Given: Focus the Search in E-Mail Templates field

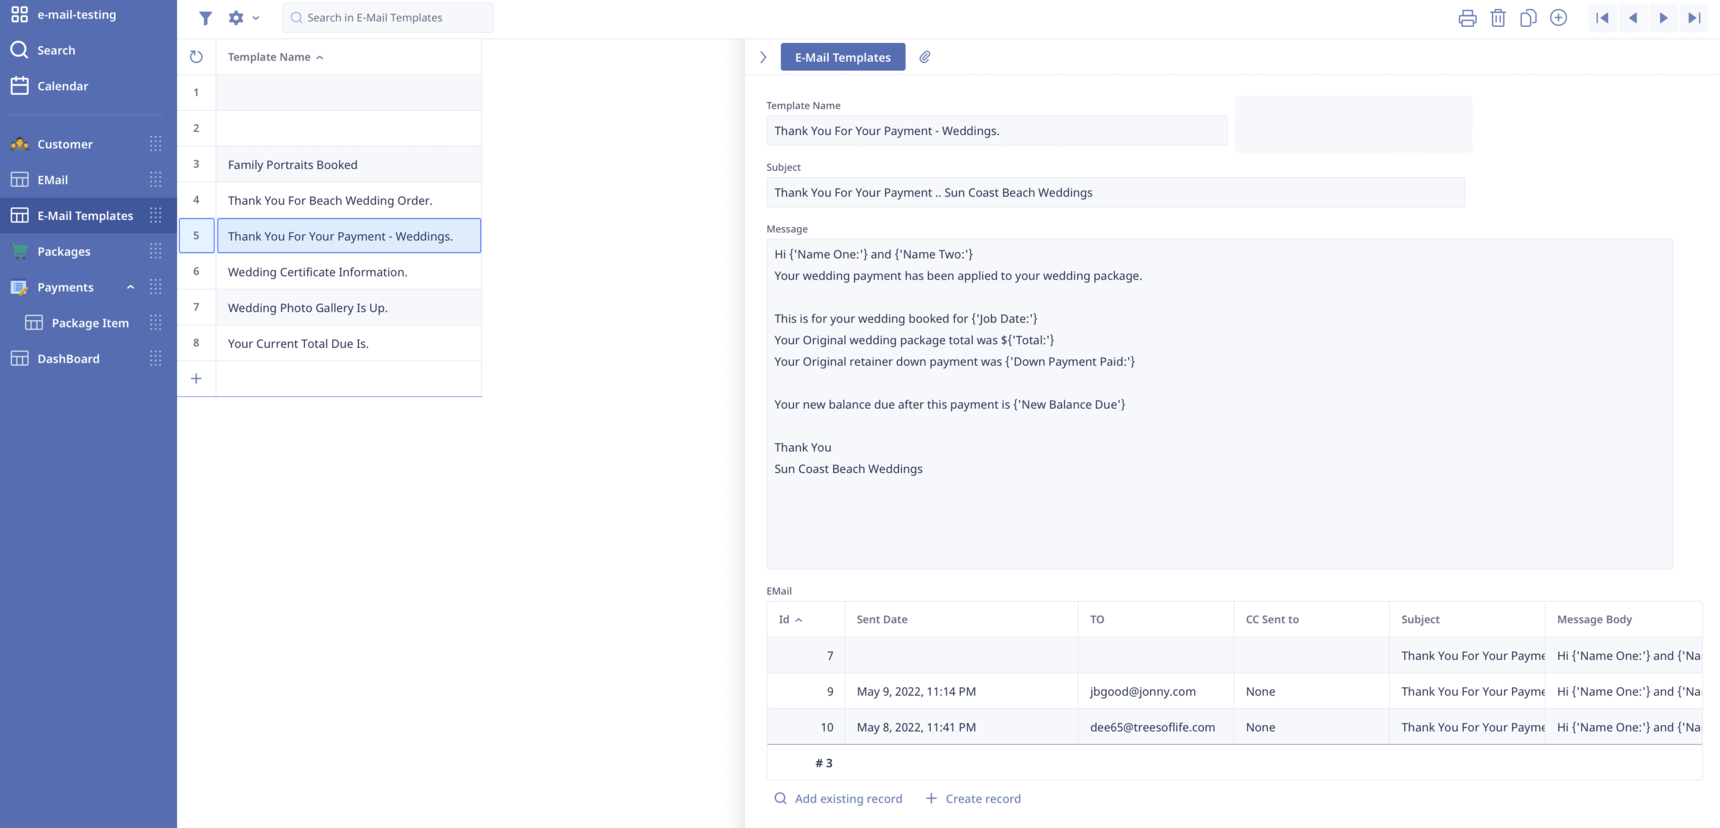Looking at the screenshot, I should pyautogui.click(x=390, y=18).
